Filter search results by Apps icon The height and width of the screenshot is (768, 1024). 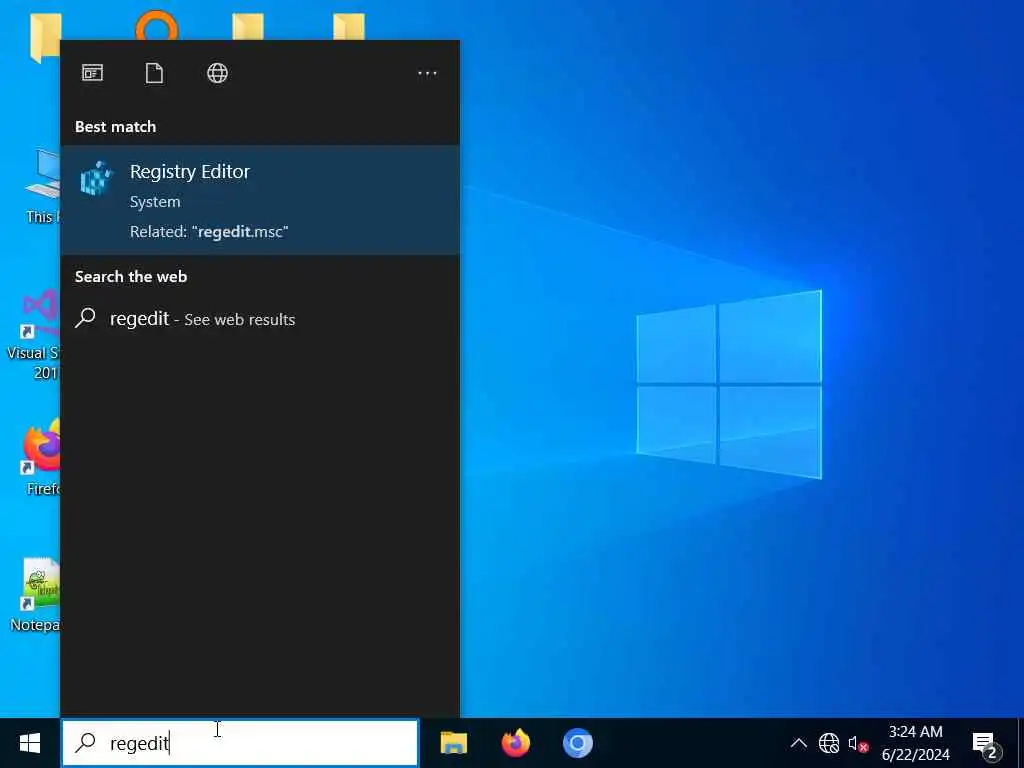pos(92,72)
